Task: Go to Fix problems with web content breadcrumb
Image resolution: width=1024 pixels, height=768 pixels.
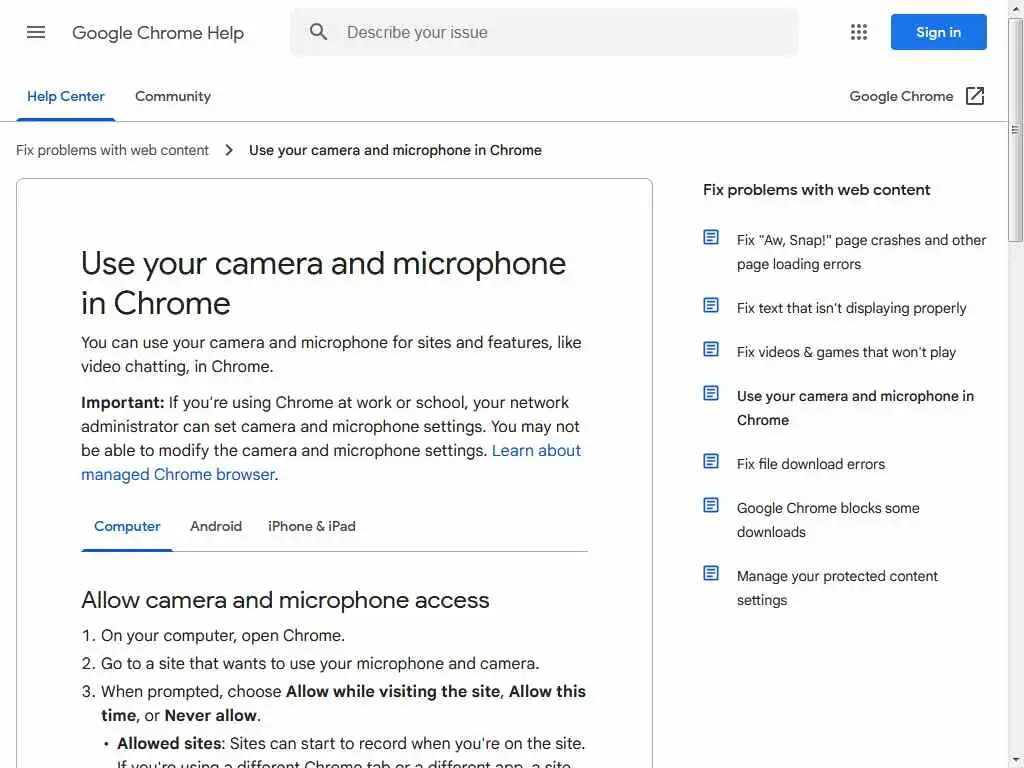Action: coord(112,150)
